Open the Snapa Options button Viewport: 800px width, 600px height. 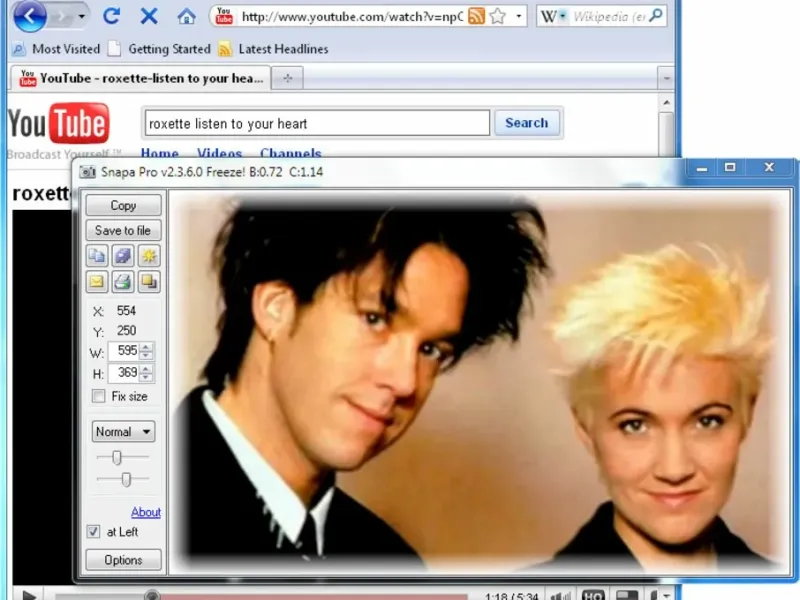[123, 560]
